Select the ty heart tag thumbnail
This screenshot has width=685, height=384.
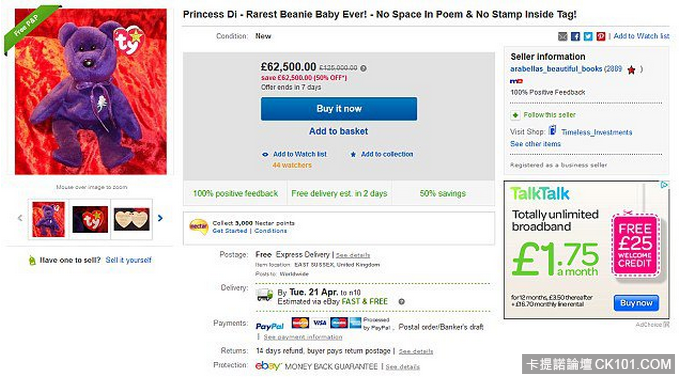[x=90, y=219]
